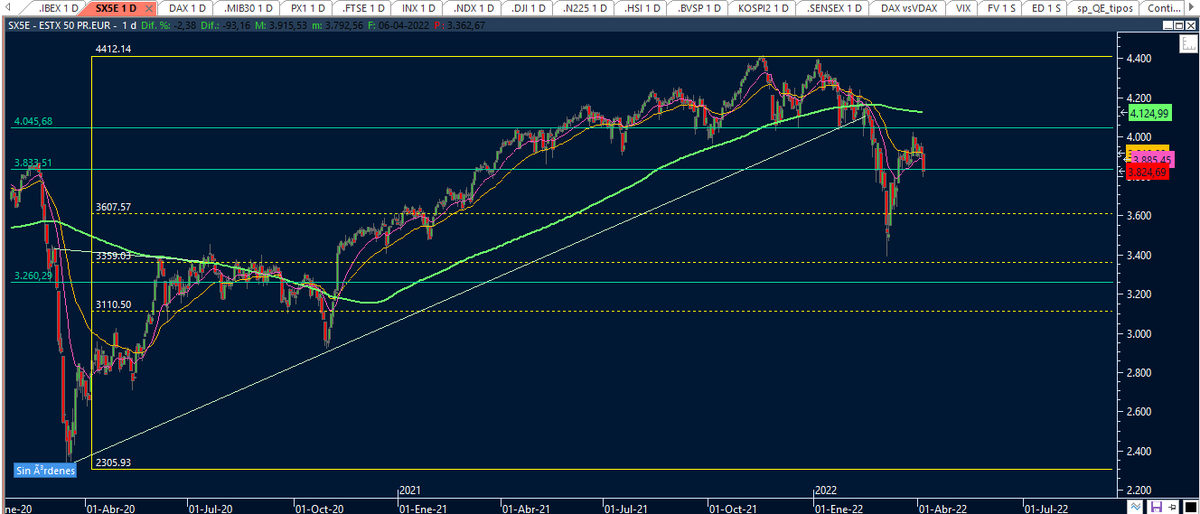1200x514 pixels.
Task: Switch to the .NDX 1 D tab
Action: click(x=475, y=8)
